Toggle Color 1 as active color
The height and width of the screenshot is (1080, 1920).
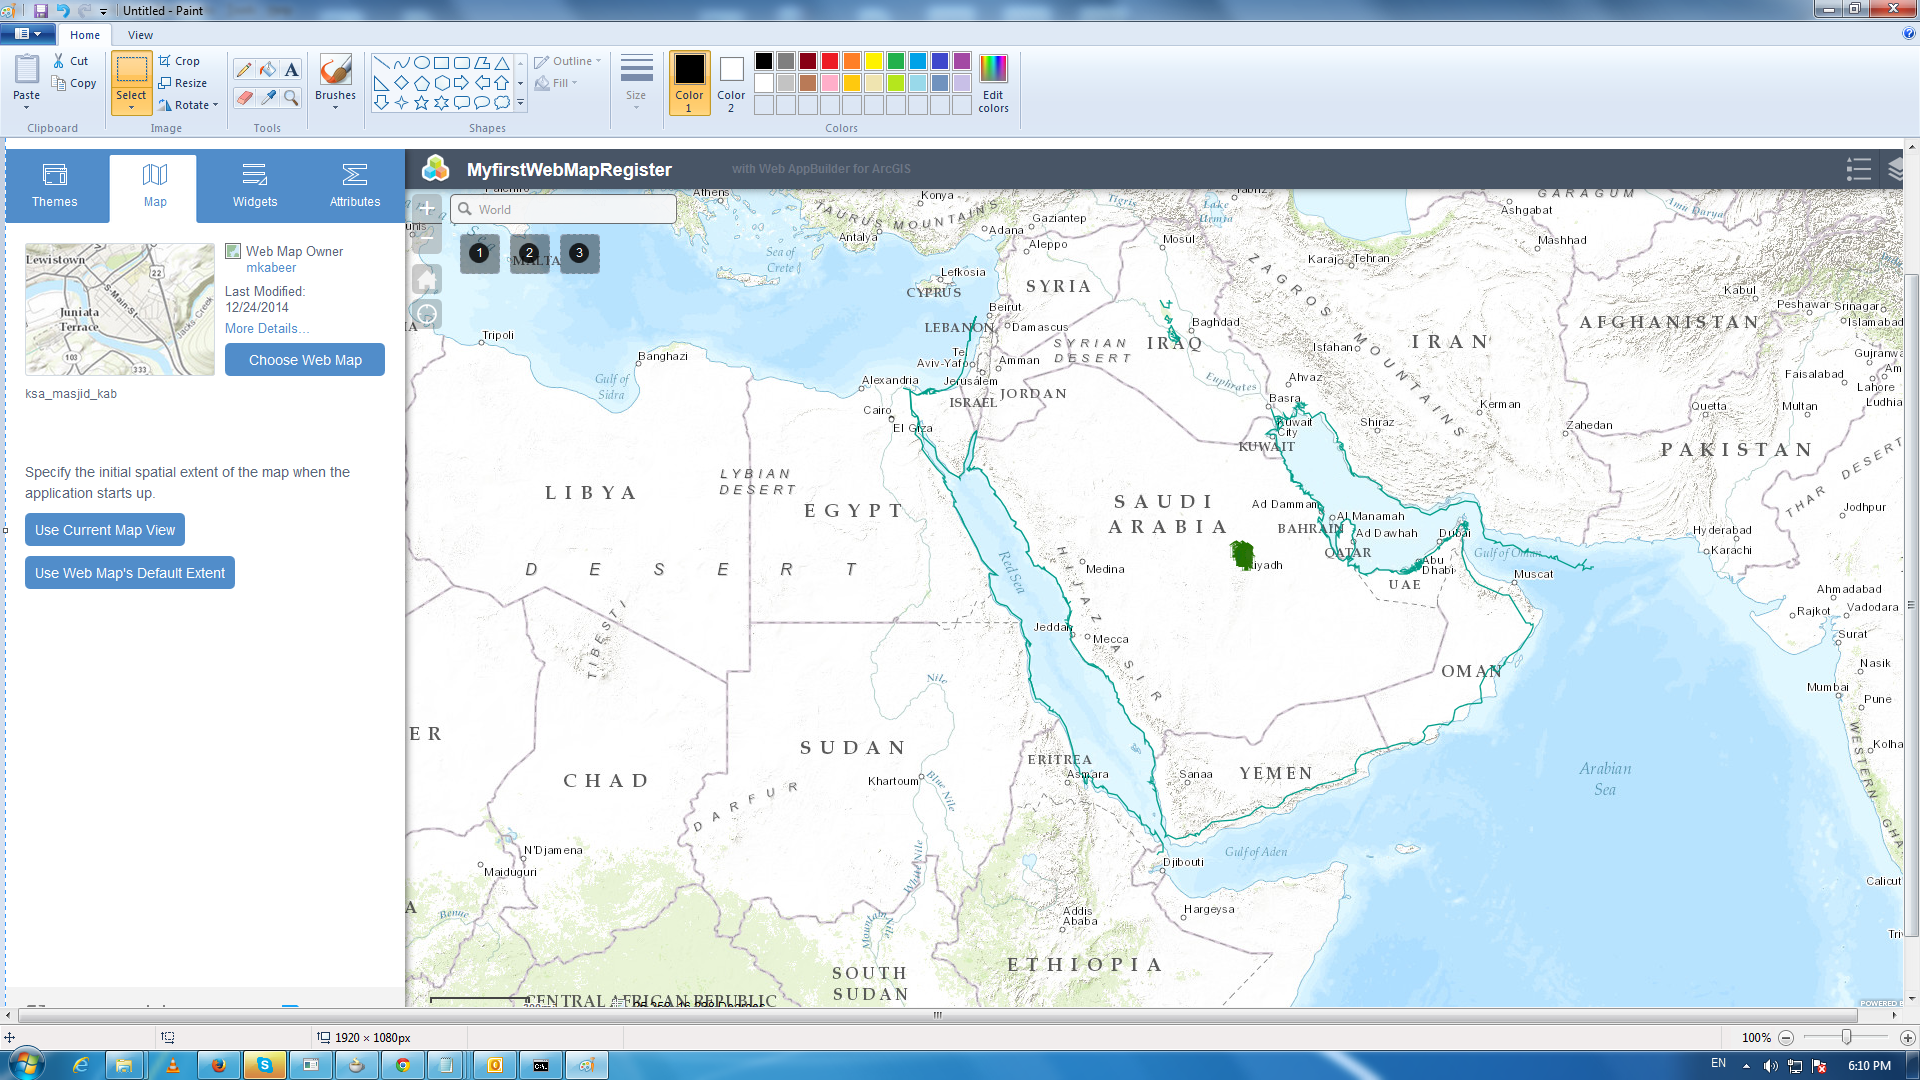point(689,82)
